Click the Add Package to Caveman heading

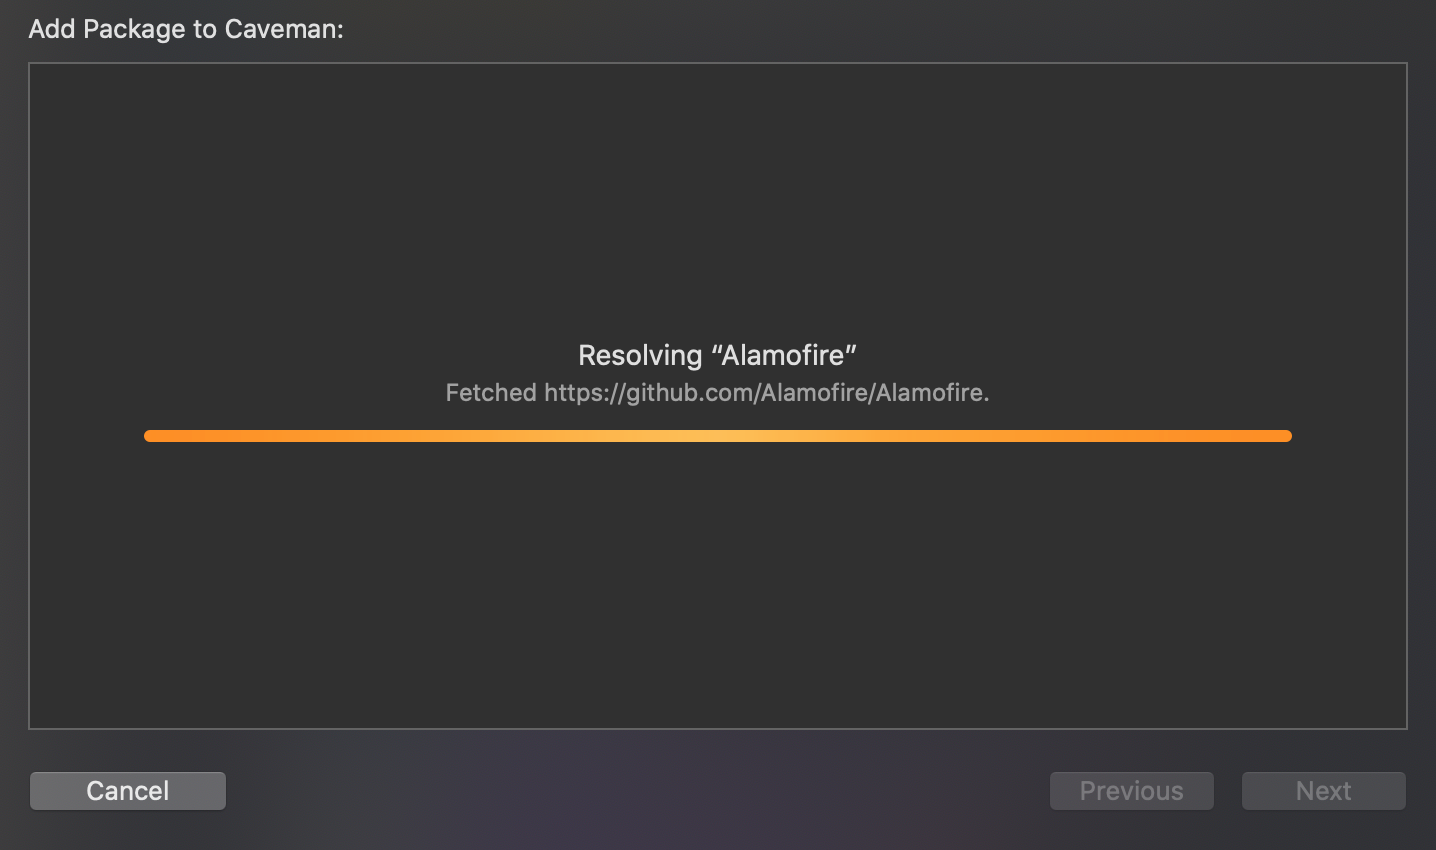click(x=186, y=29)
